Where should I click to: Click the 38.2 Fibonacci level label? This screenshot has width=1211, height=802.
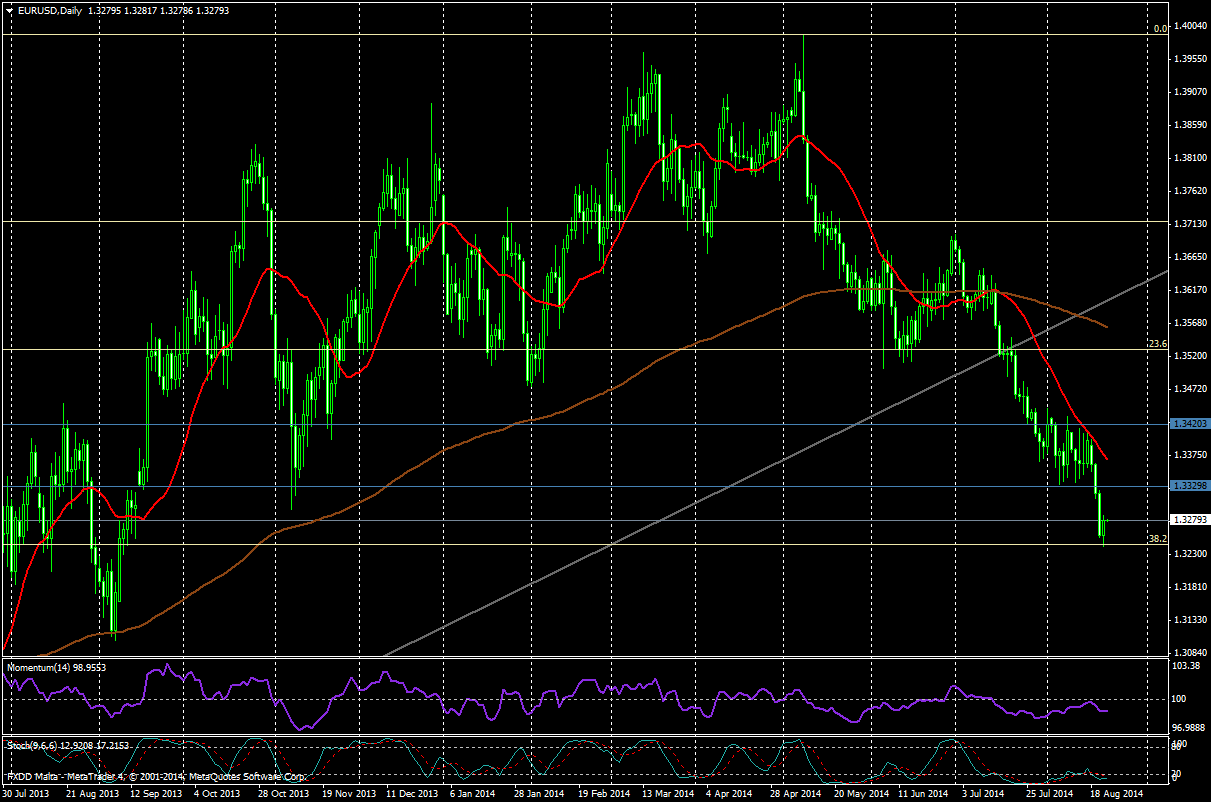[1157, 539]
